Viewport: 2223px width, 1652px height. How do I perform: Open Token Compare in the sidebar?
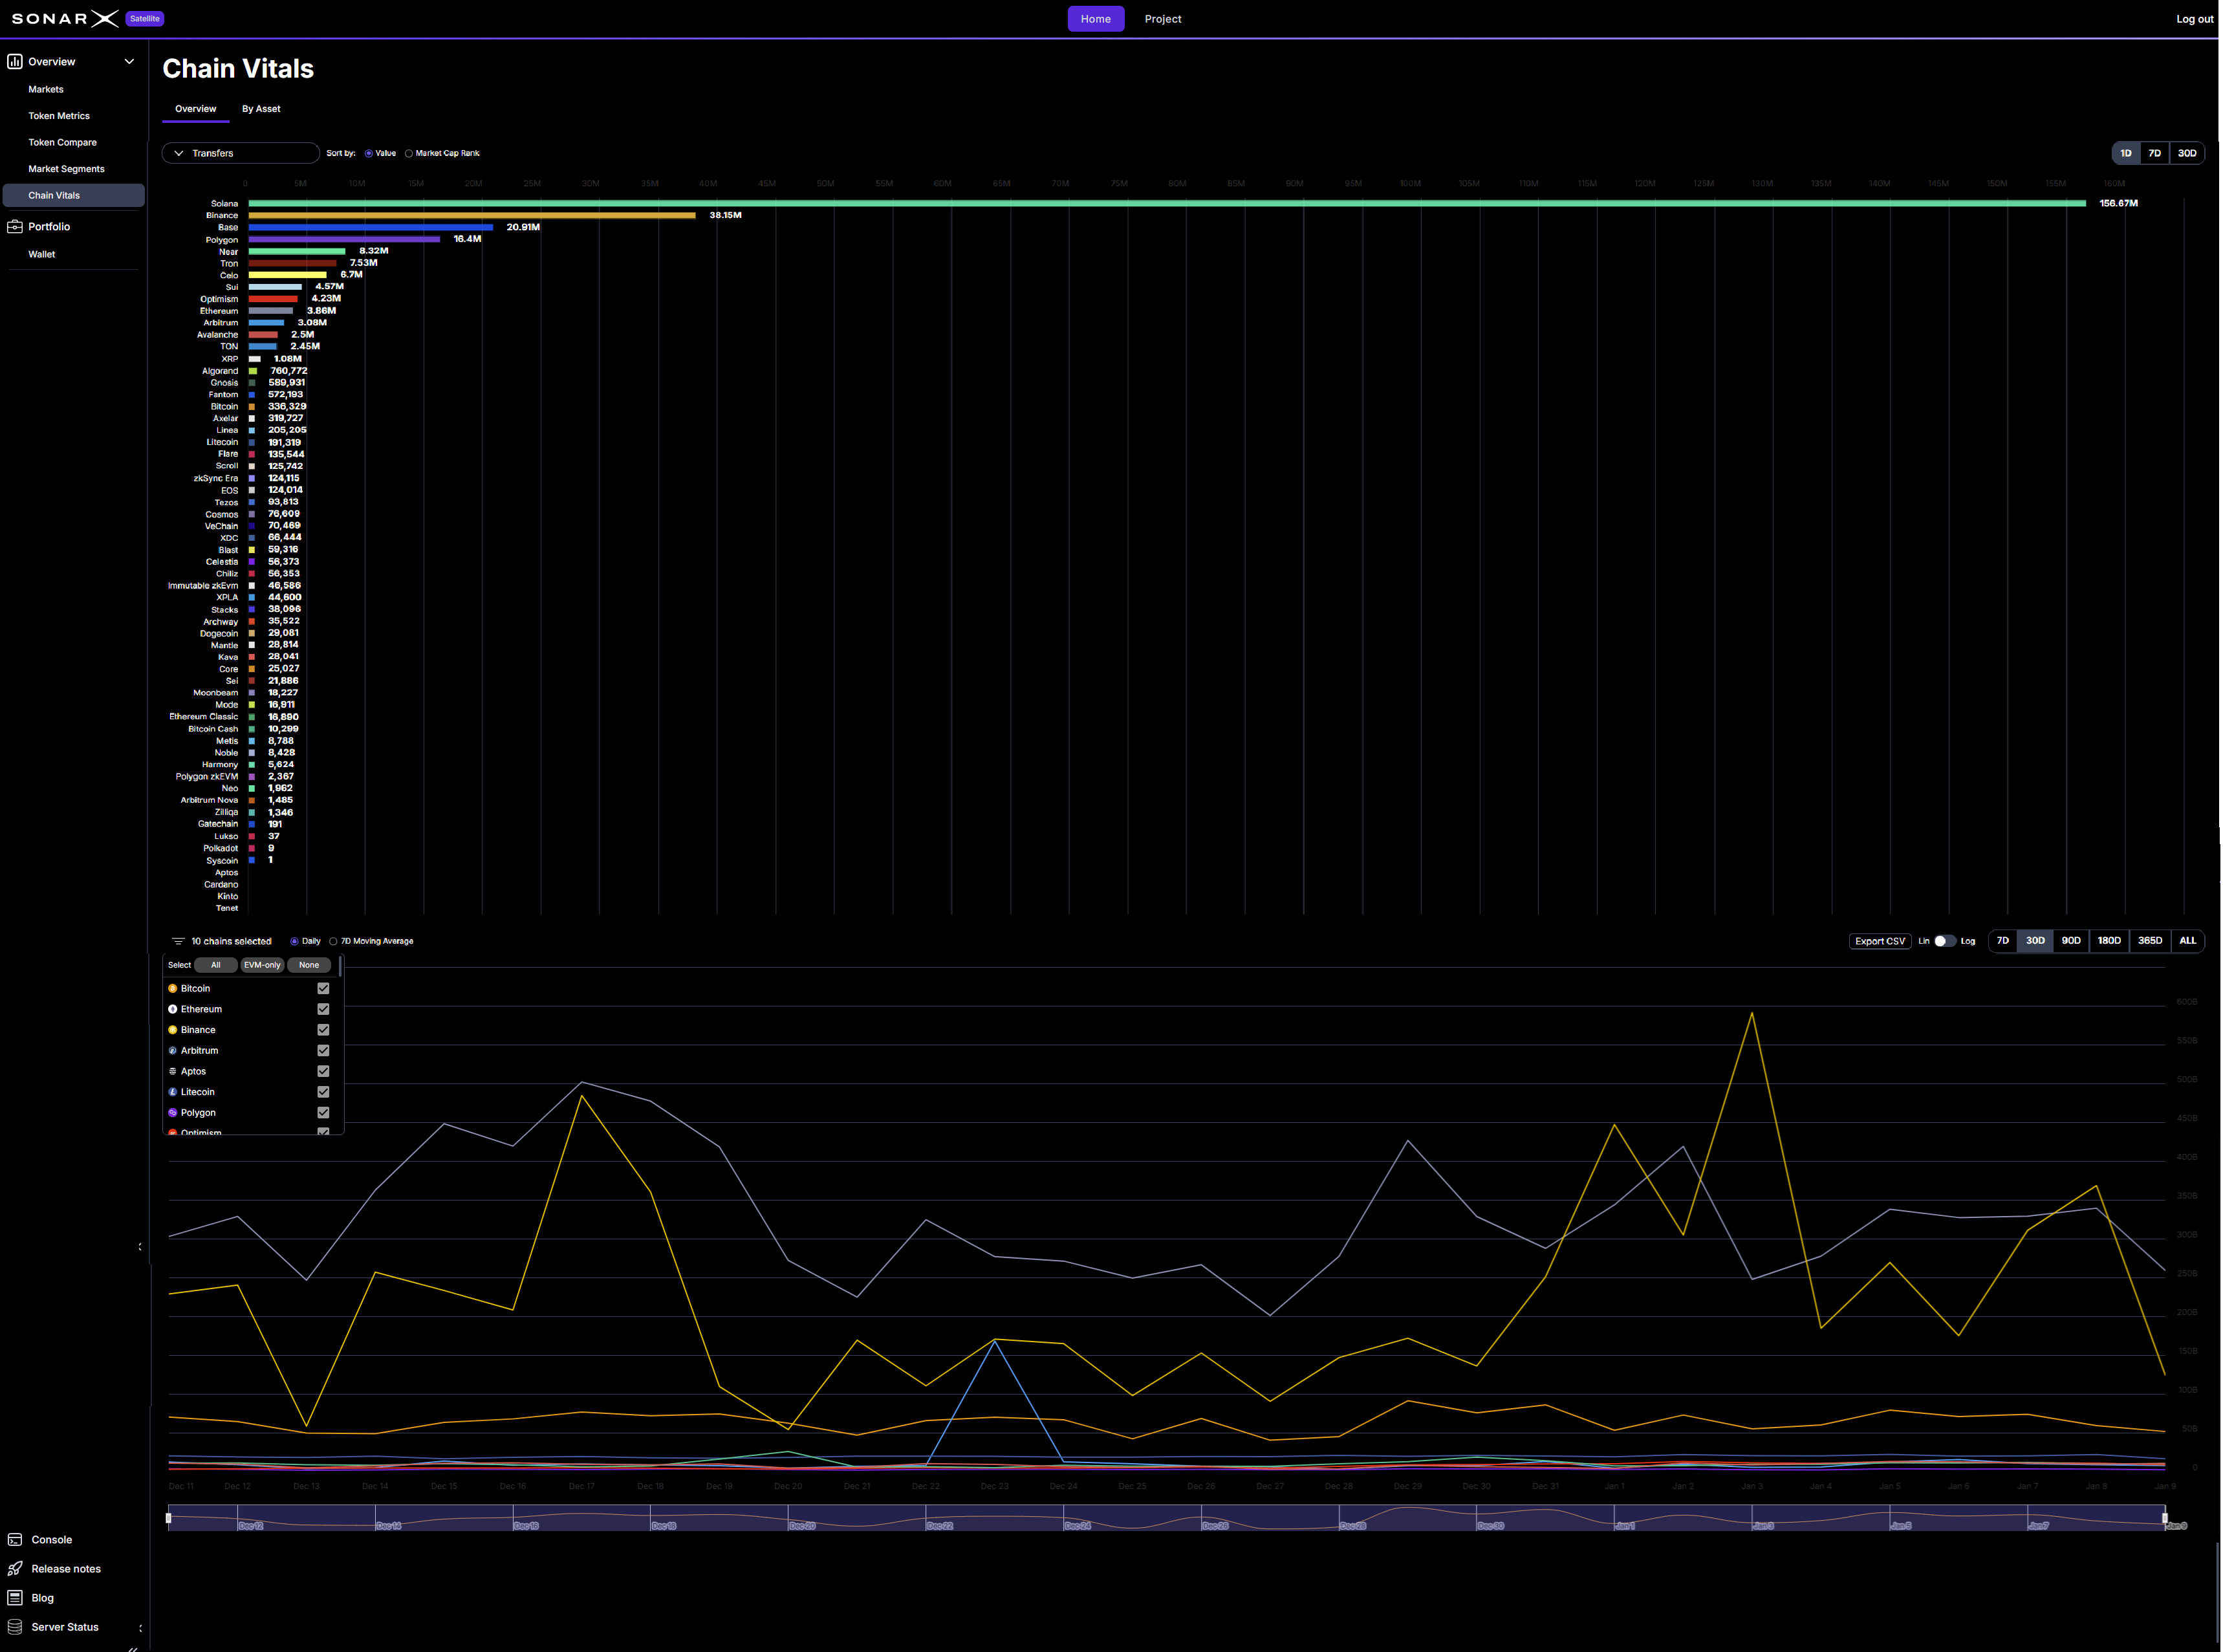tap(62, 142)
